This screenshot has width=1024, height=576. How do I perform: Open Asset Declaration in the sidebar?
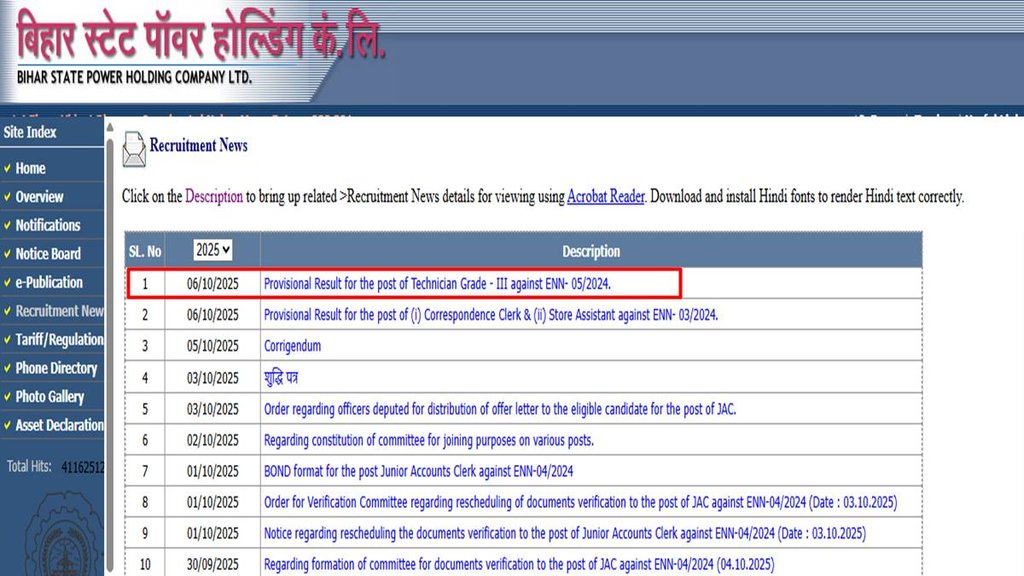59,425
